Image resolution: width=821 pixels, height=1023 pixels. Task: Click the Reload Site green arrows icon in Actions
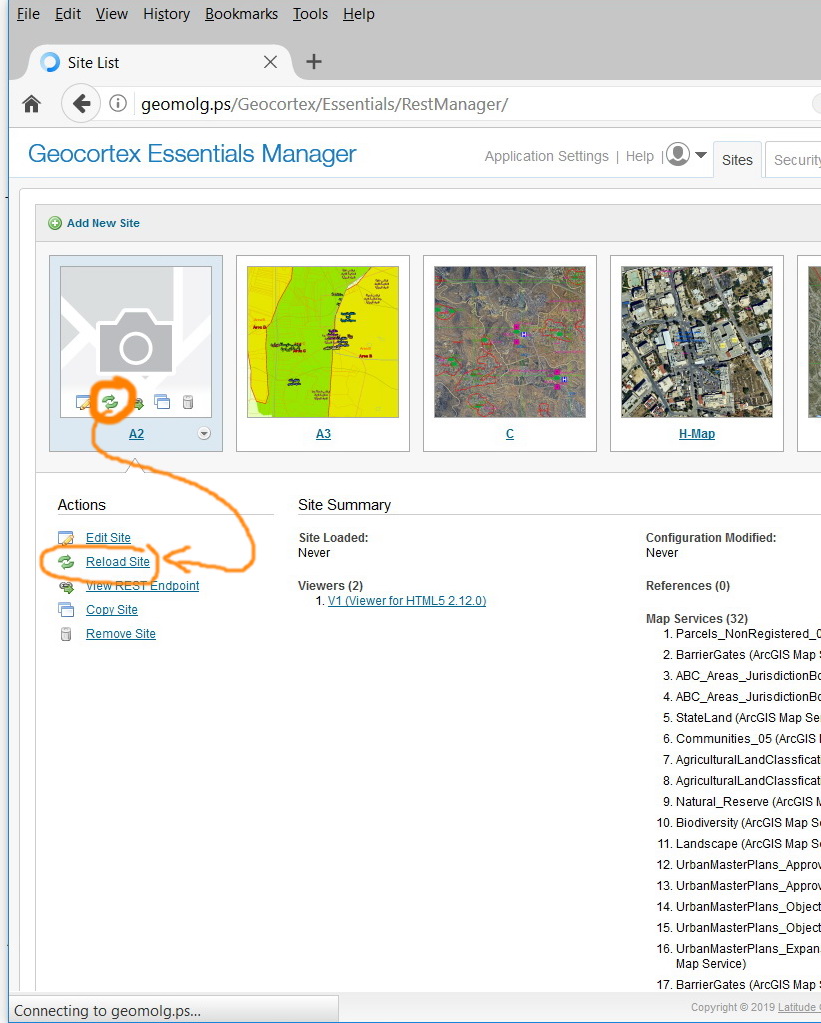[66, 562]
